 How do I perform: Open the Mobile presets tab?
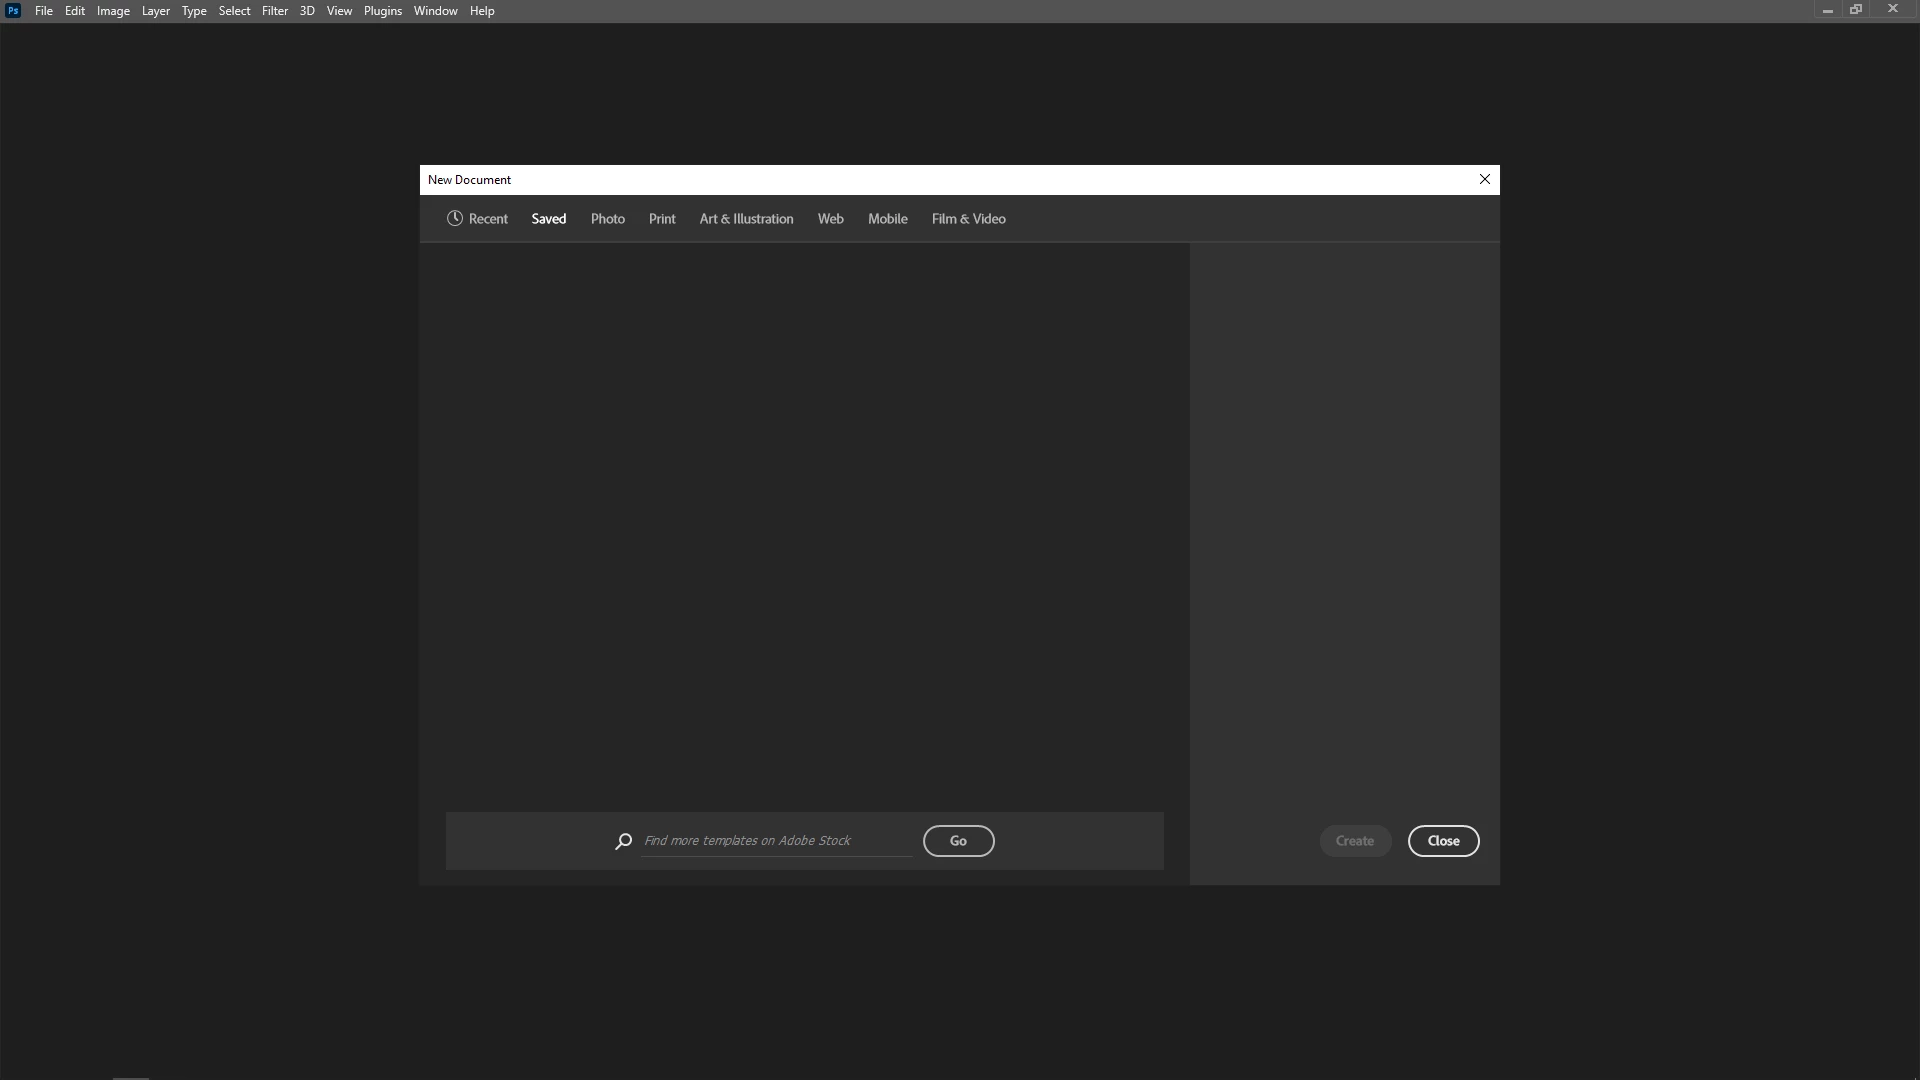887,219
